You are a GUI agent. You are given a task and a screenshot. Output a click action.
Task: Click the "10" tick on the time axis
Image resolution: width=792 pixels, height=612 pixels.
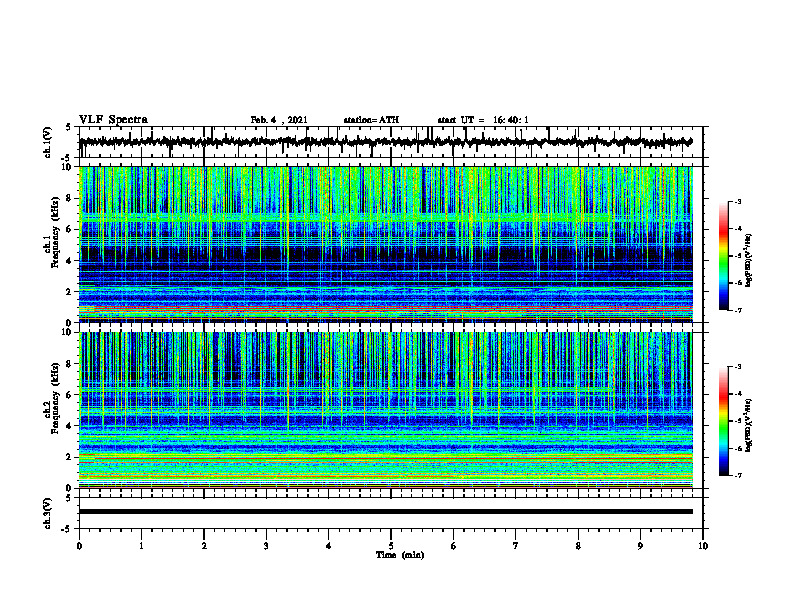703,546
